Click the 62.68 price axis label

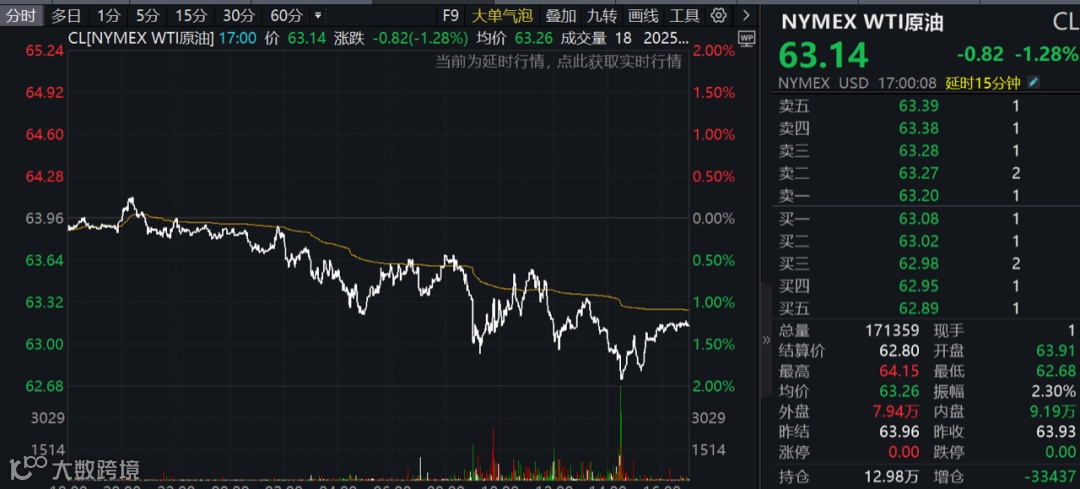coord(44,386)
